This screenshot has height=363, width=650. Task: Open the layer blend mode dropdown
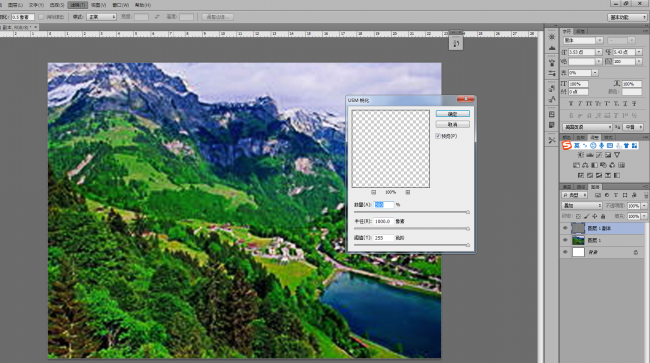(x=582, y=206)
